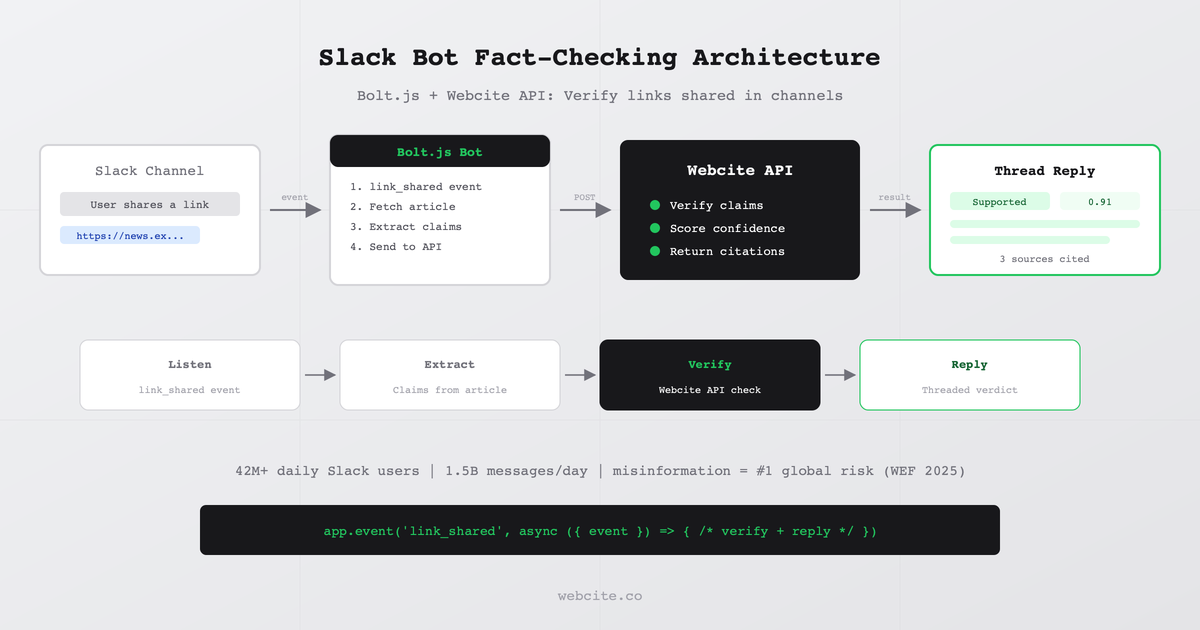Click the 'User shares a link' message
Viewport: 1200px width, 630px height.
coord(150,204)
